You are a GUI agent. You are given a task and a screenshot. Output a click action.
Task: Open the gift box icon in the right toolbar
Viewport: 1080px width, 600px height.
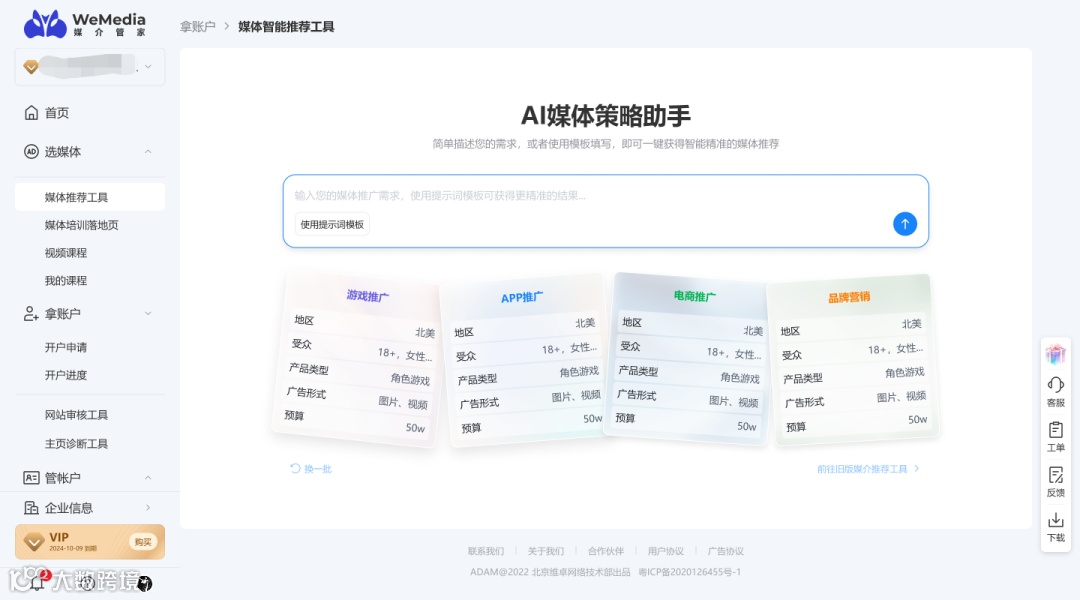pyautogui.click(x=1055, y=354)
